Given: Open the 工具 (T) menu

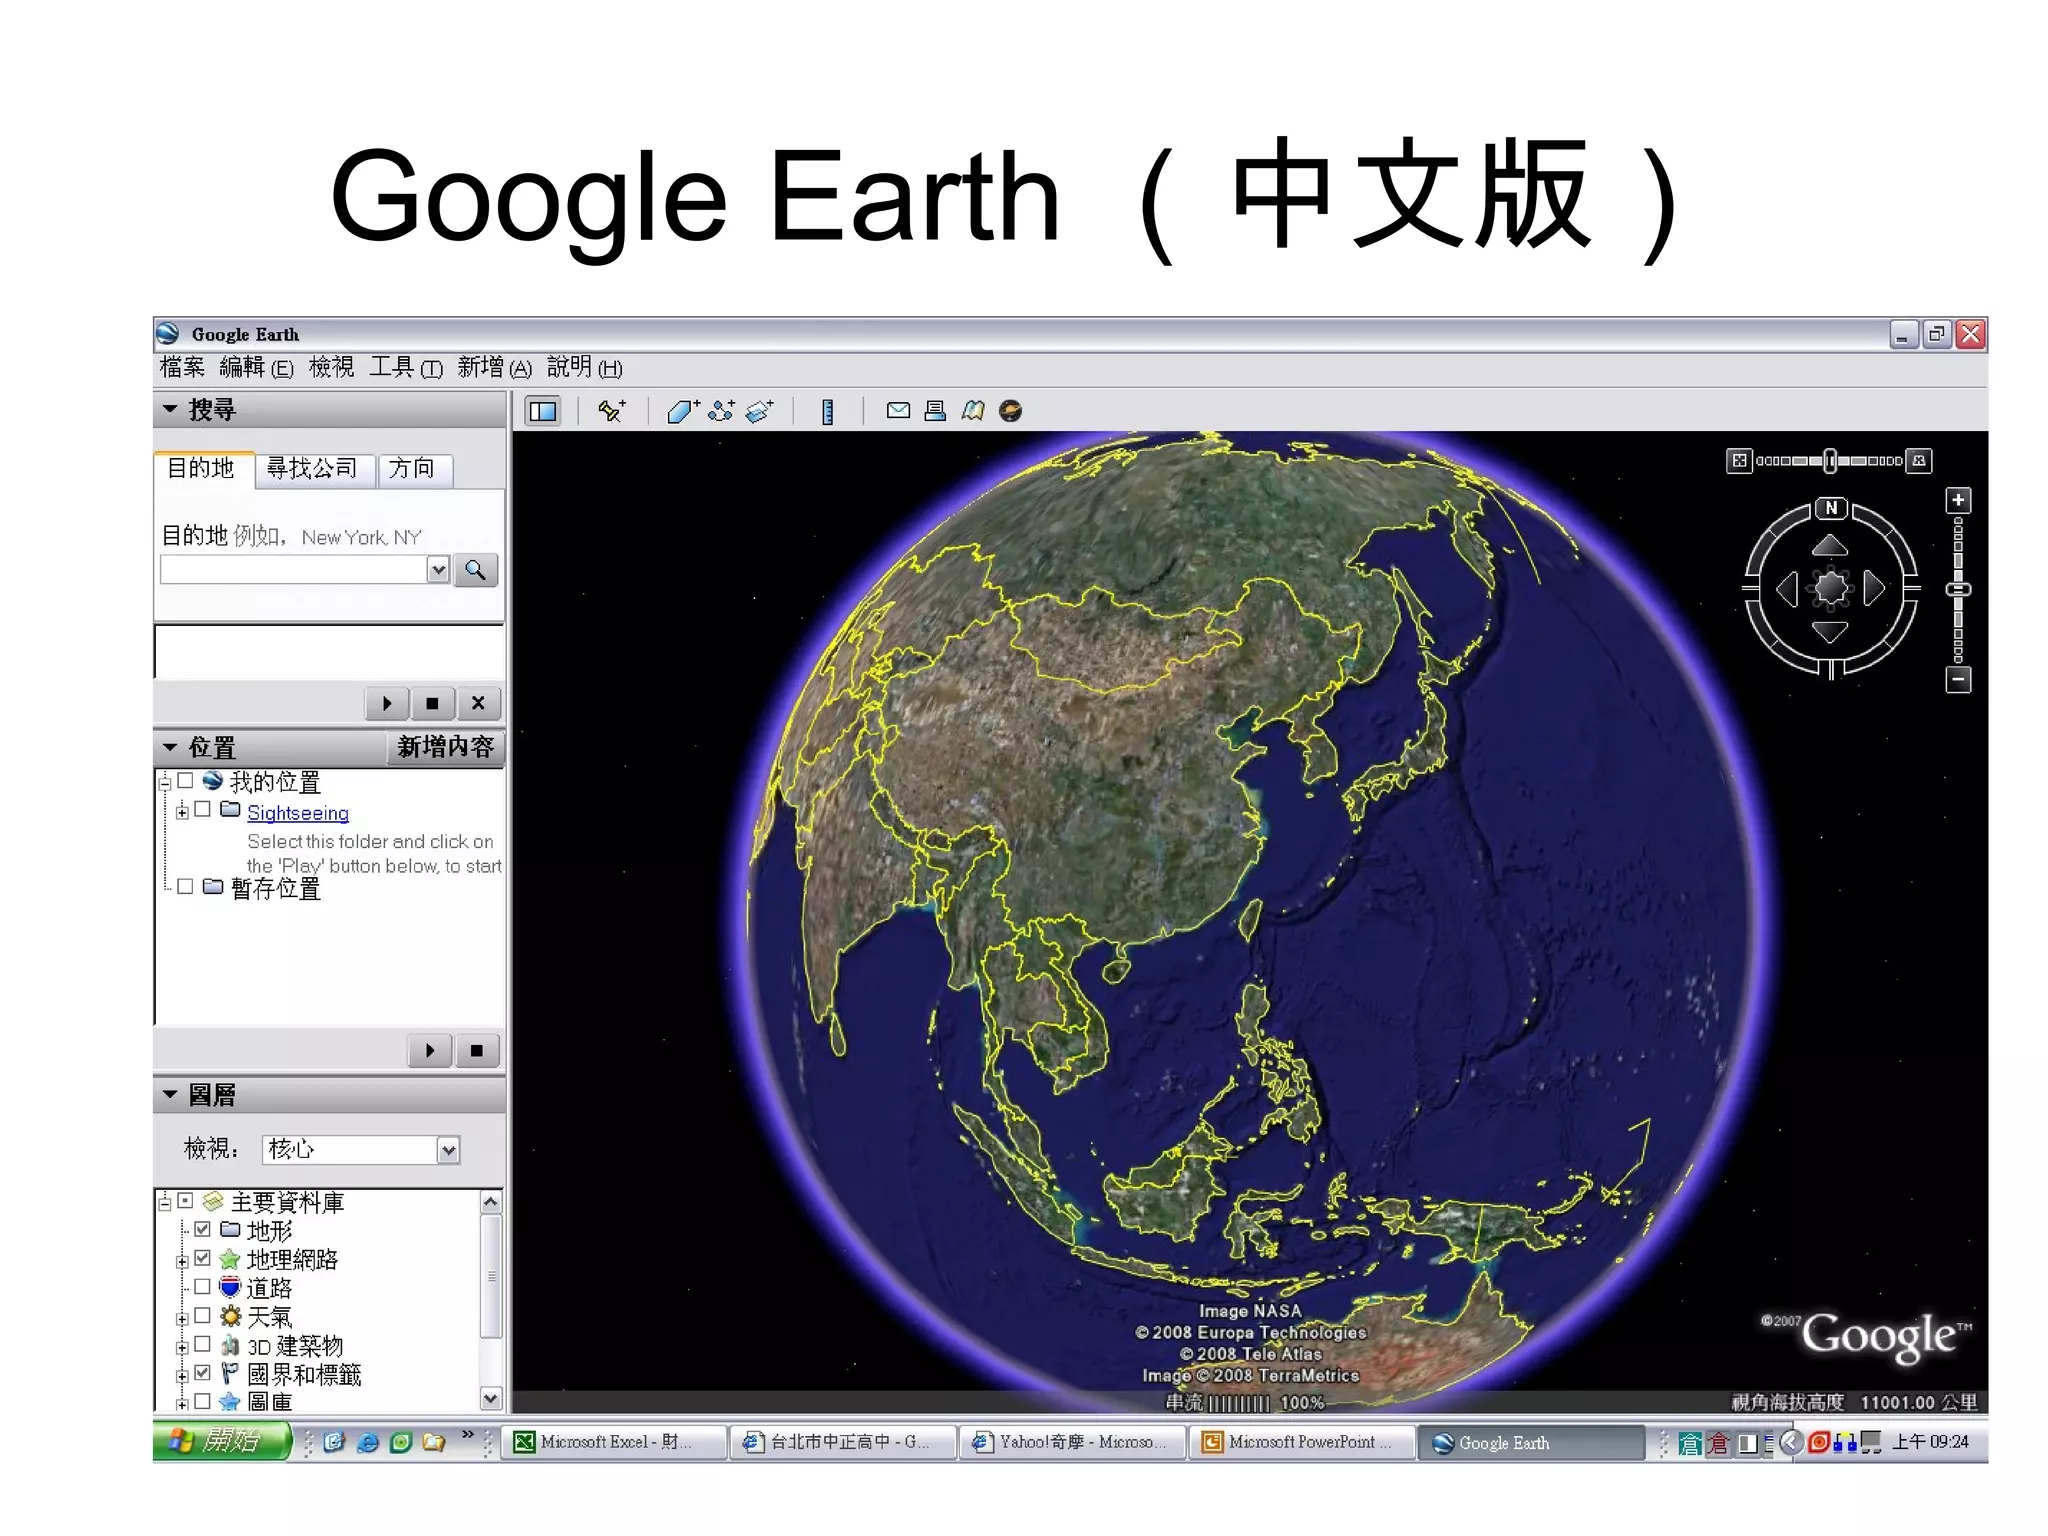Looking at the screenshot, I should tap(406, 368).
